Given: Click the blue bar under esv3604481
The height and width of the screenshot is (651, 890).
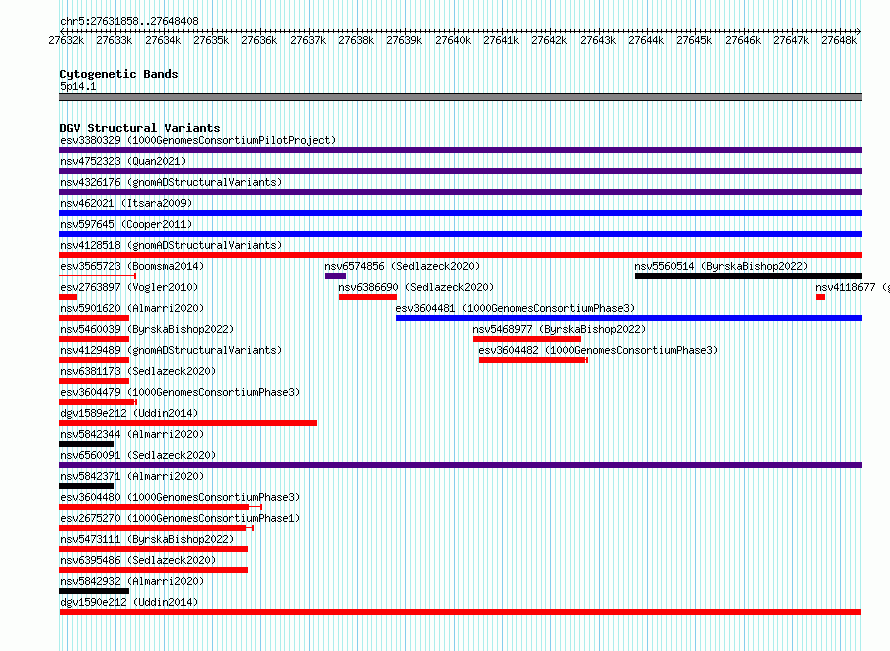Looking at the screenshot, I should point(629,318).
